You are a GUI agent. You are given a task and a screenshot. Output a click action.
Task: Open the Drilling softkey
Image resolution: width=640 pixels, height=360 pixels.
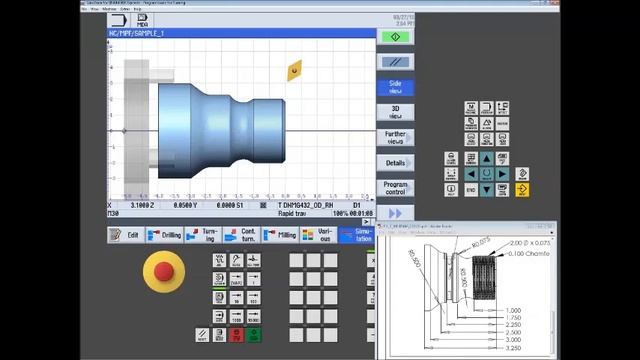(x=164, y=235)
